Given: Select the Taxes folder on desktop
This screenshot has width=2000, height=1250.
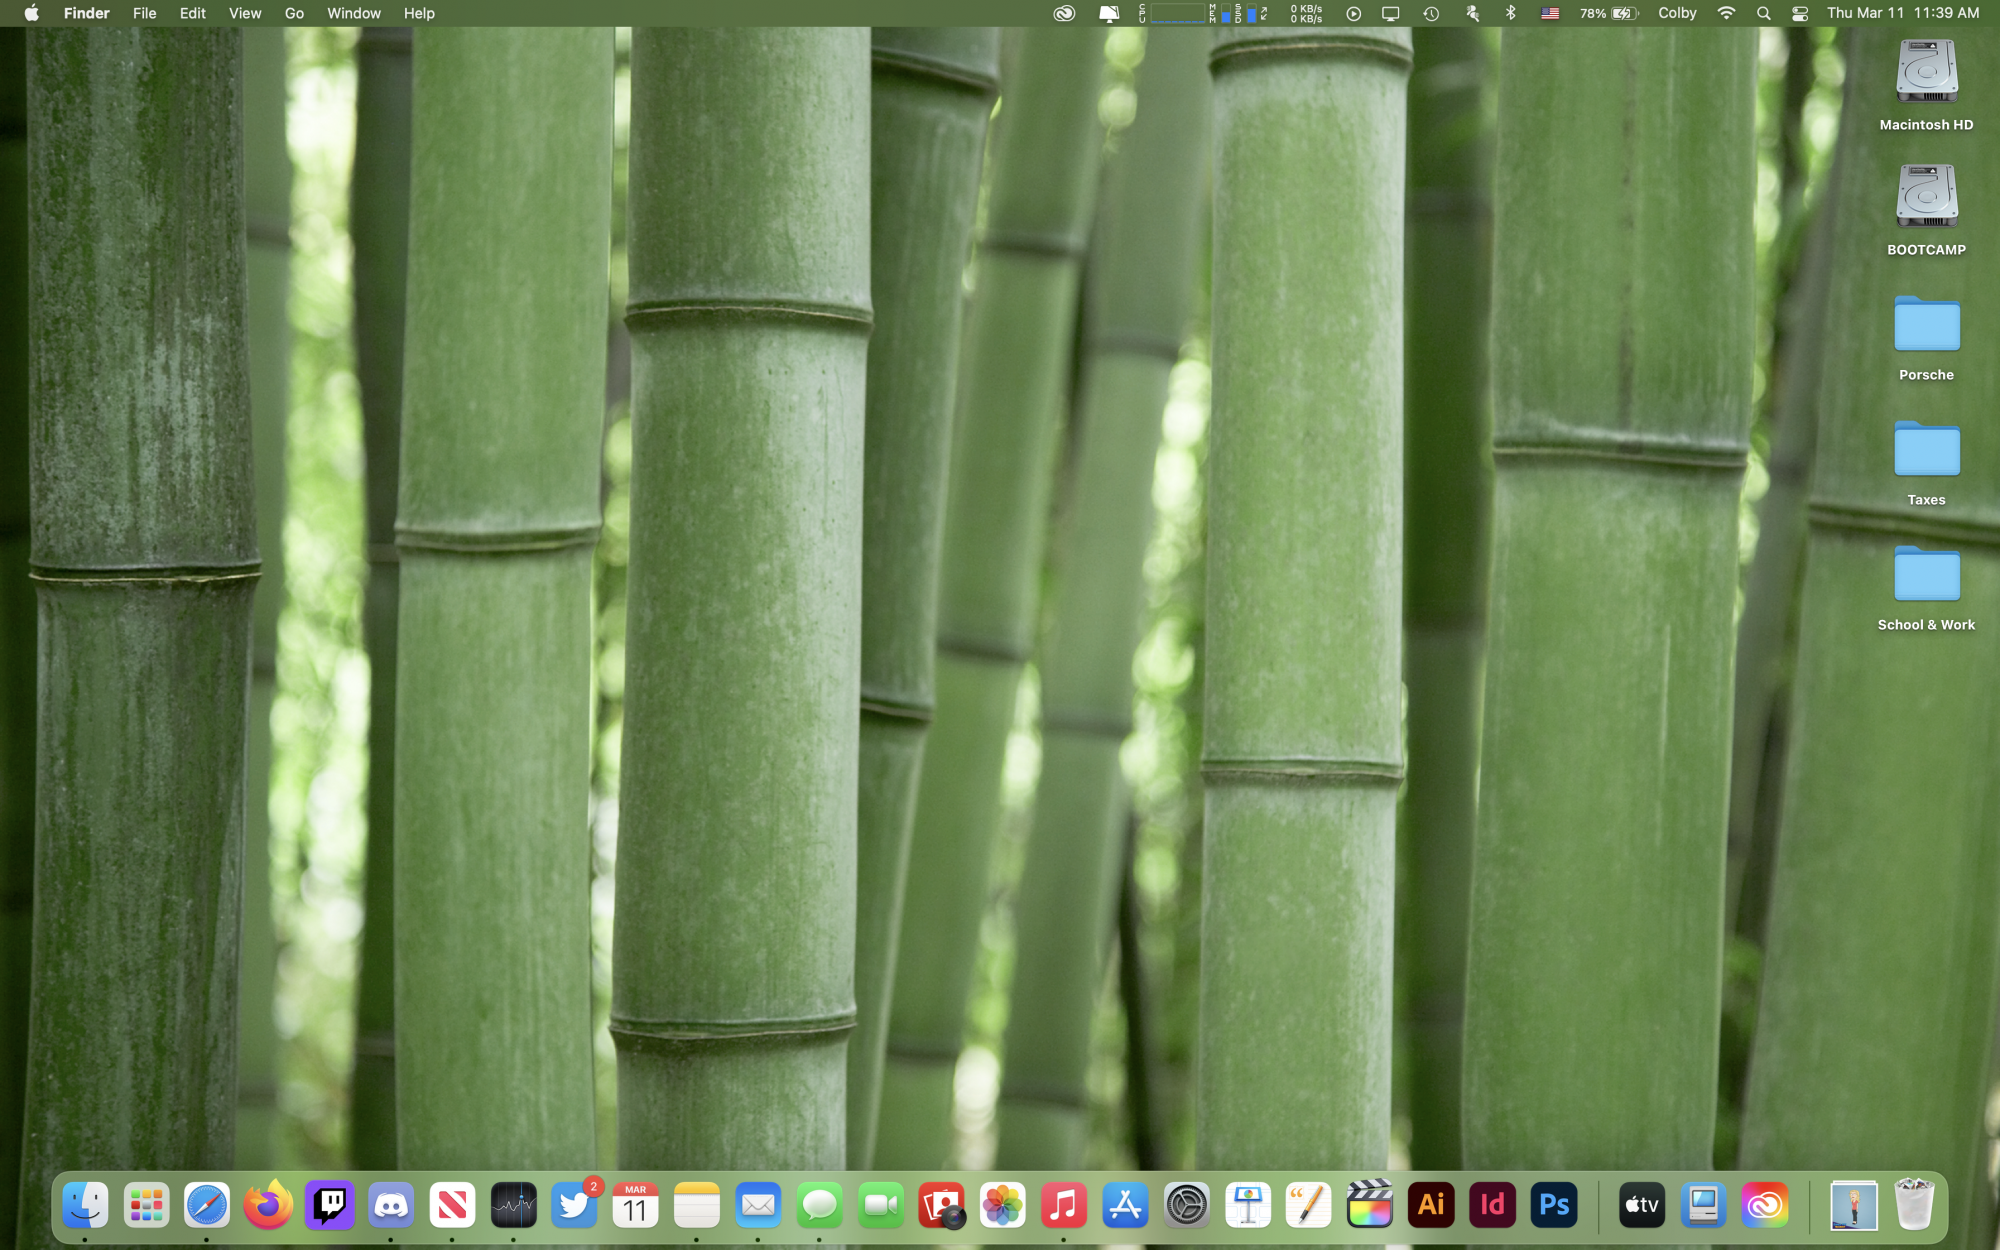Looking at the screenshot, I should click(x=1926, y=452).
